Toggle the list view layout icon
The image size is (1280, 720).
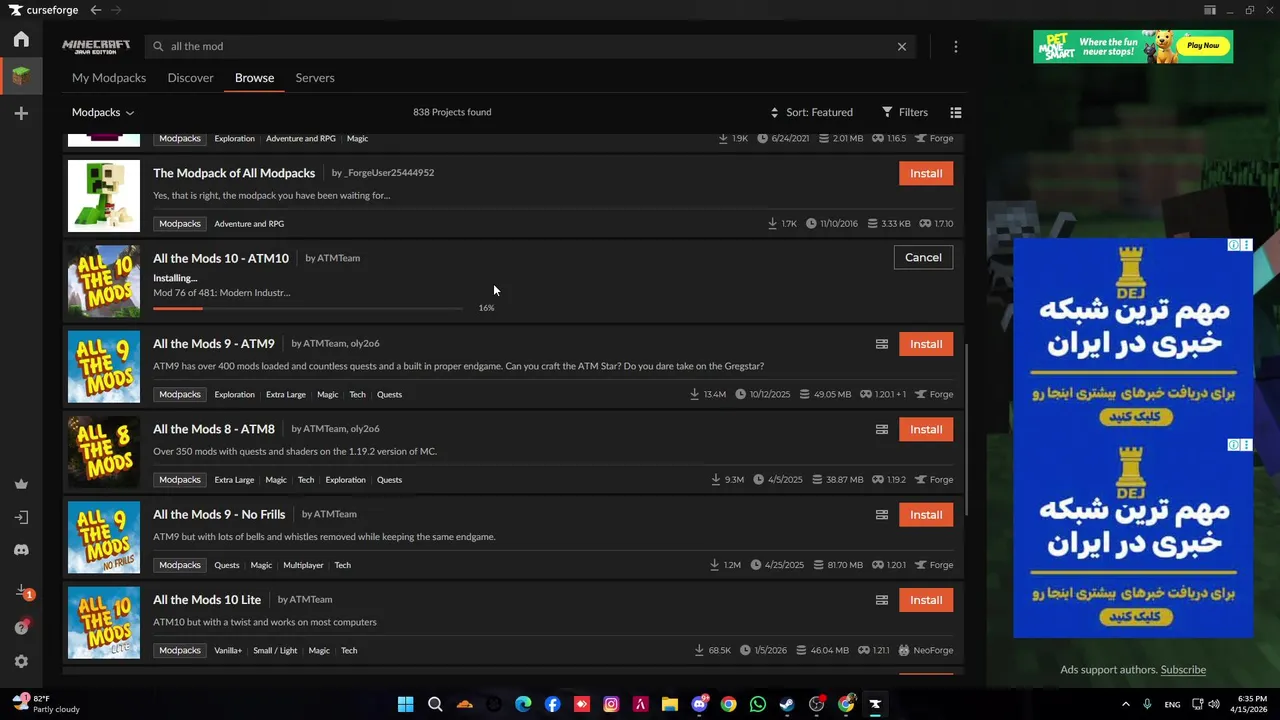coord(956,112)
